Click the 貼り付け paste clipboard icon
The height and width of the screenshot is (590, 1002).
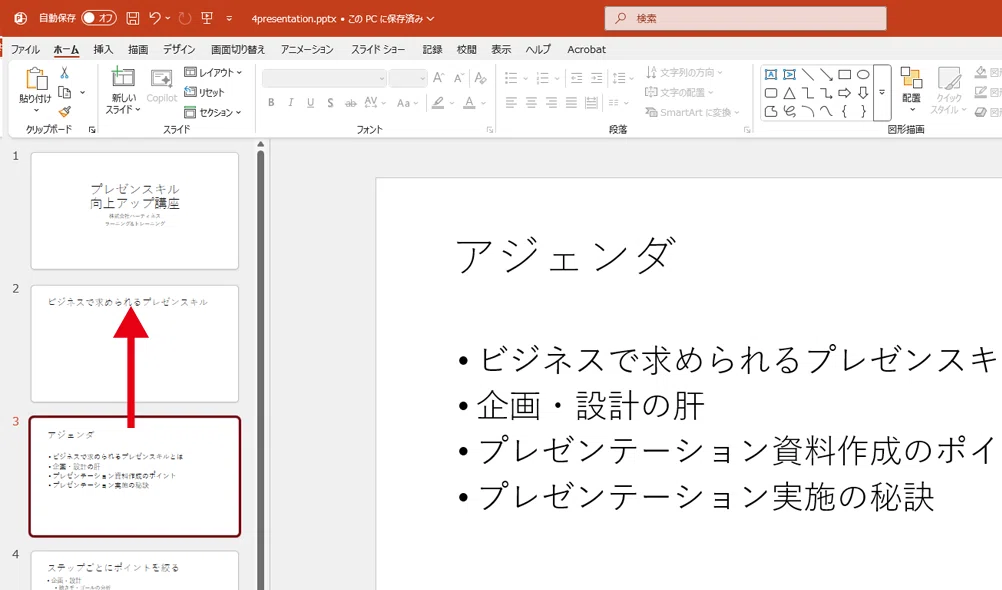coord(36,80)
